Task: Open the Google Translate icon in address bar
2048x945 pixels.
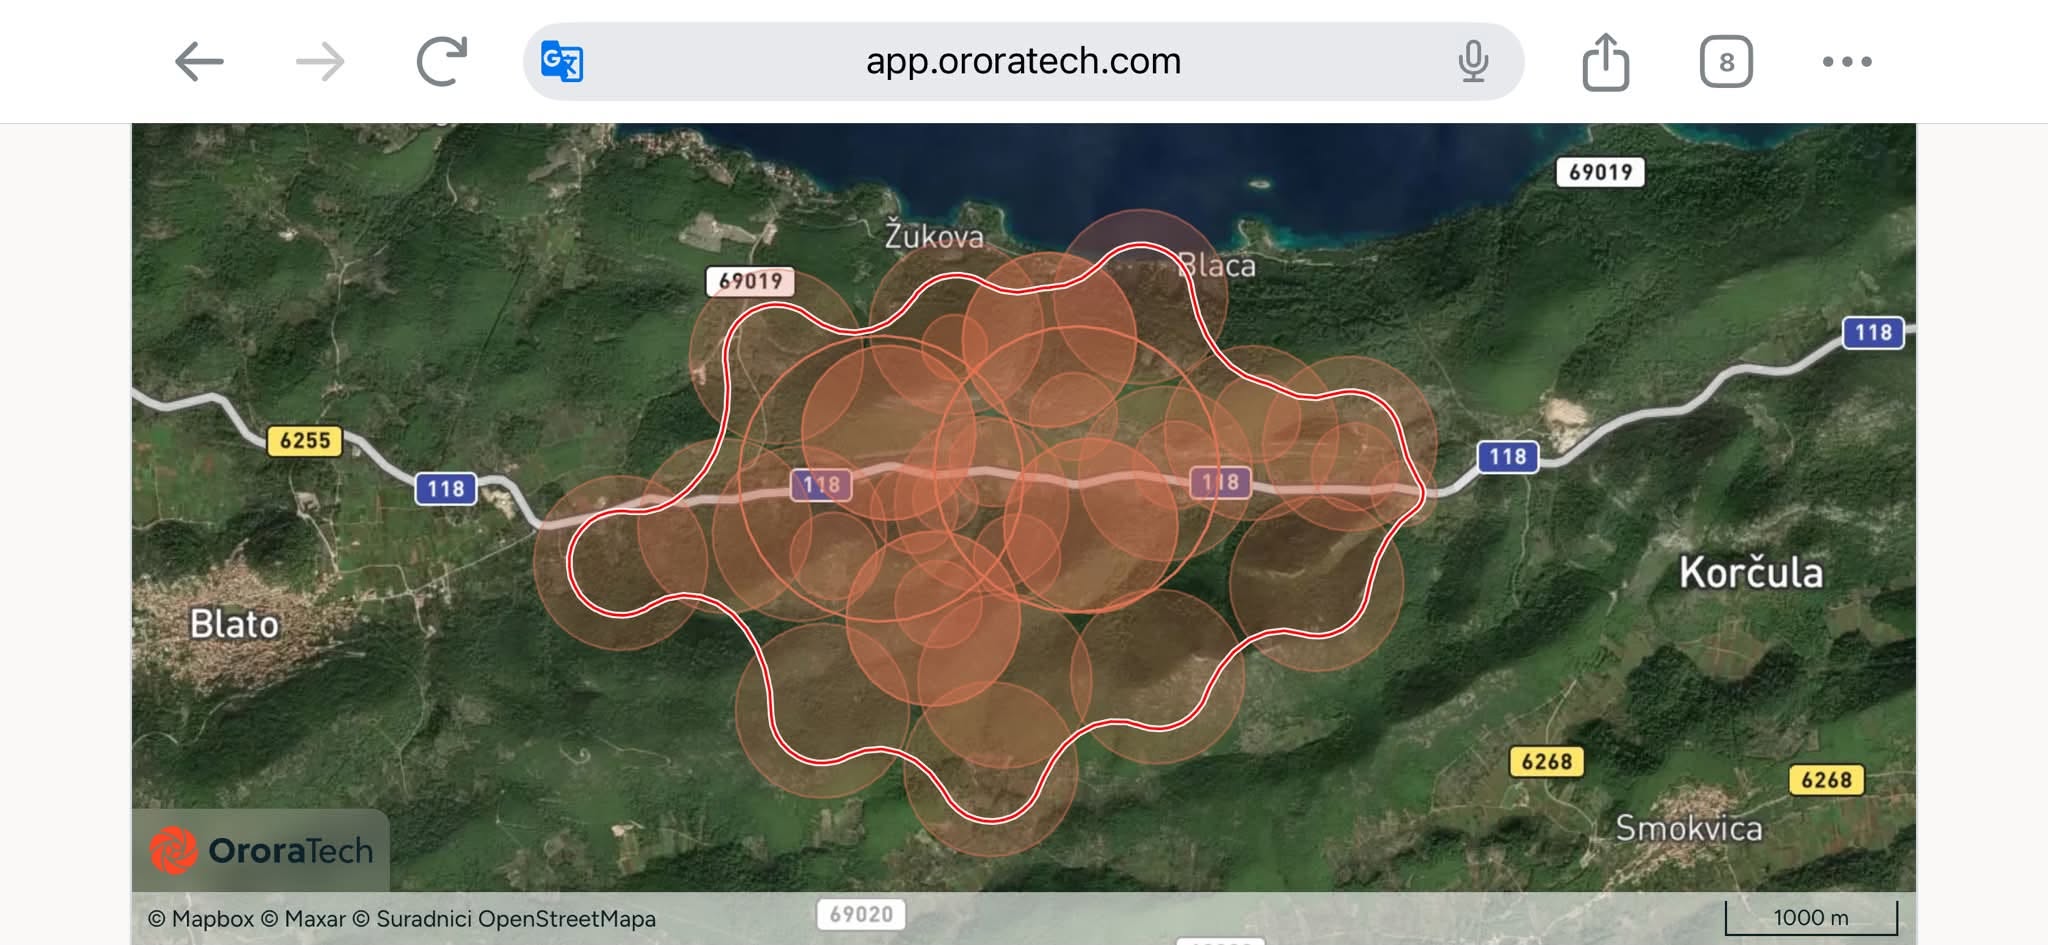Action: click(x=562, y=61)
